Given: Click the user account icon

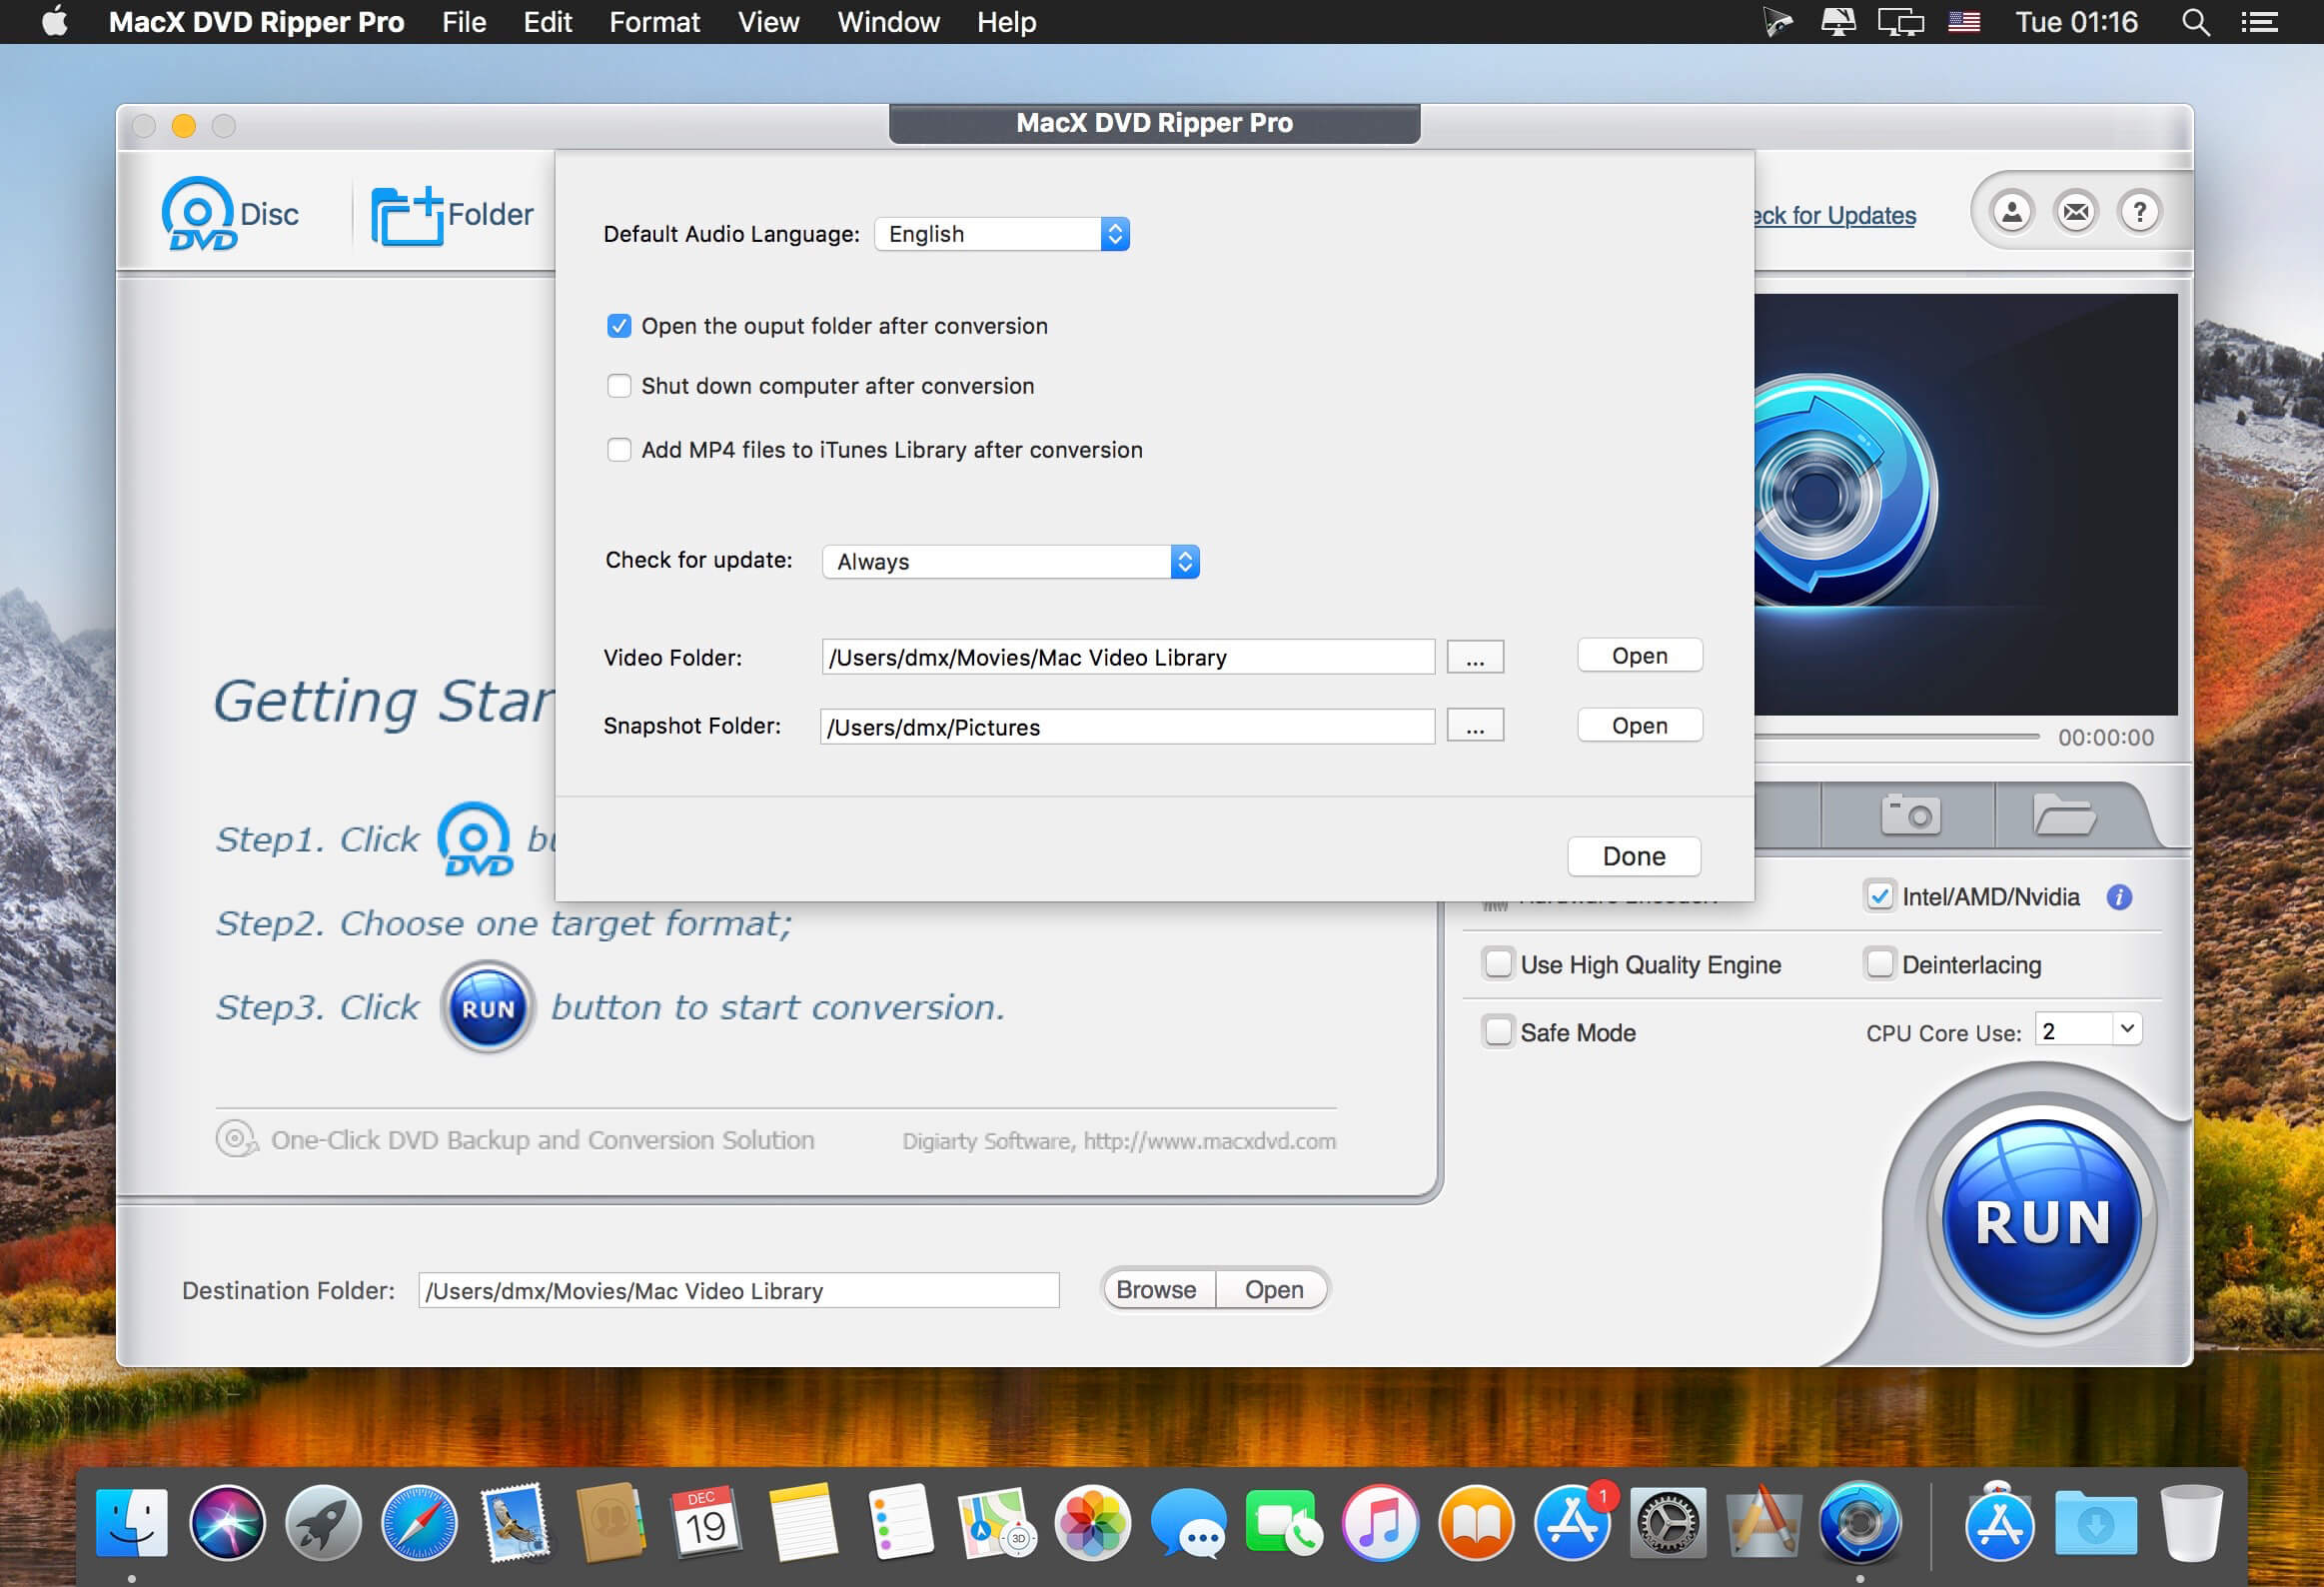Looking at the screenshot, I should (x=2011, y=214).
